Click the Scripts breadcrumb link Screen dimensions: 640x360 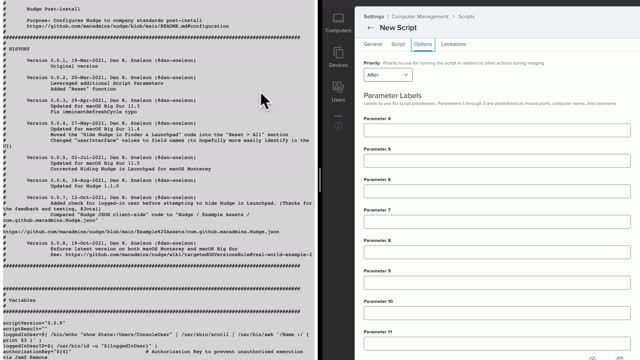tap(466, 17)
